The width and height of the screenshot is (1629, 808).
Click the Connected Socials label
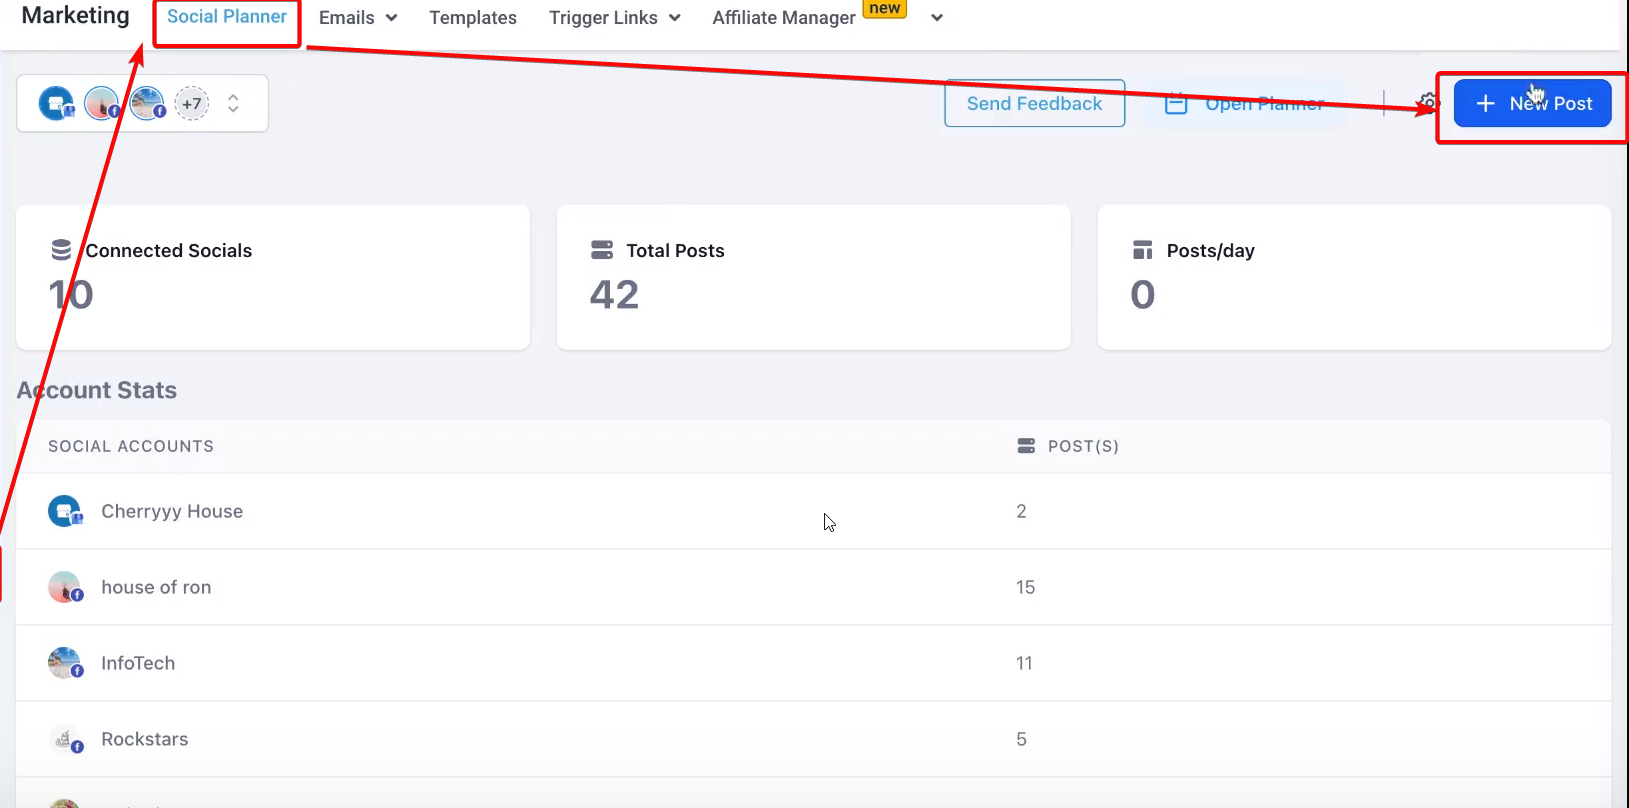pyautogui.click(x=169, y=251)
